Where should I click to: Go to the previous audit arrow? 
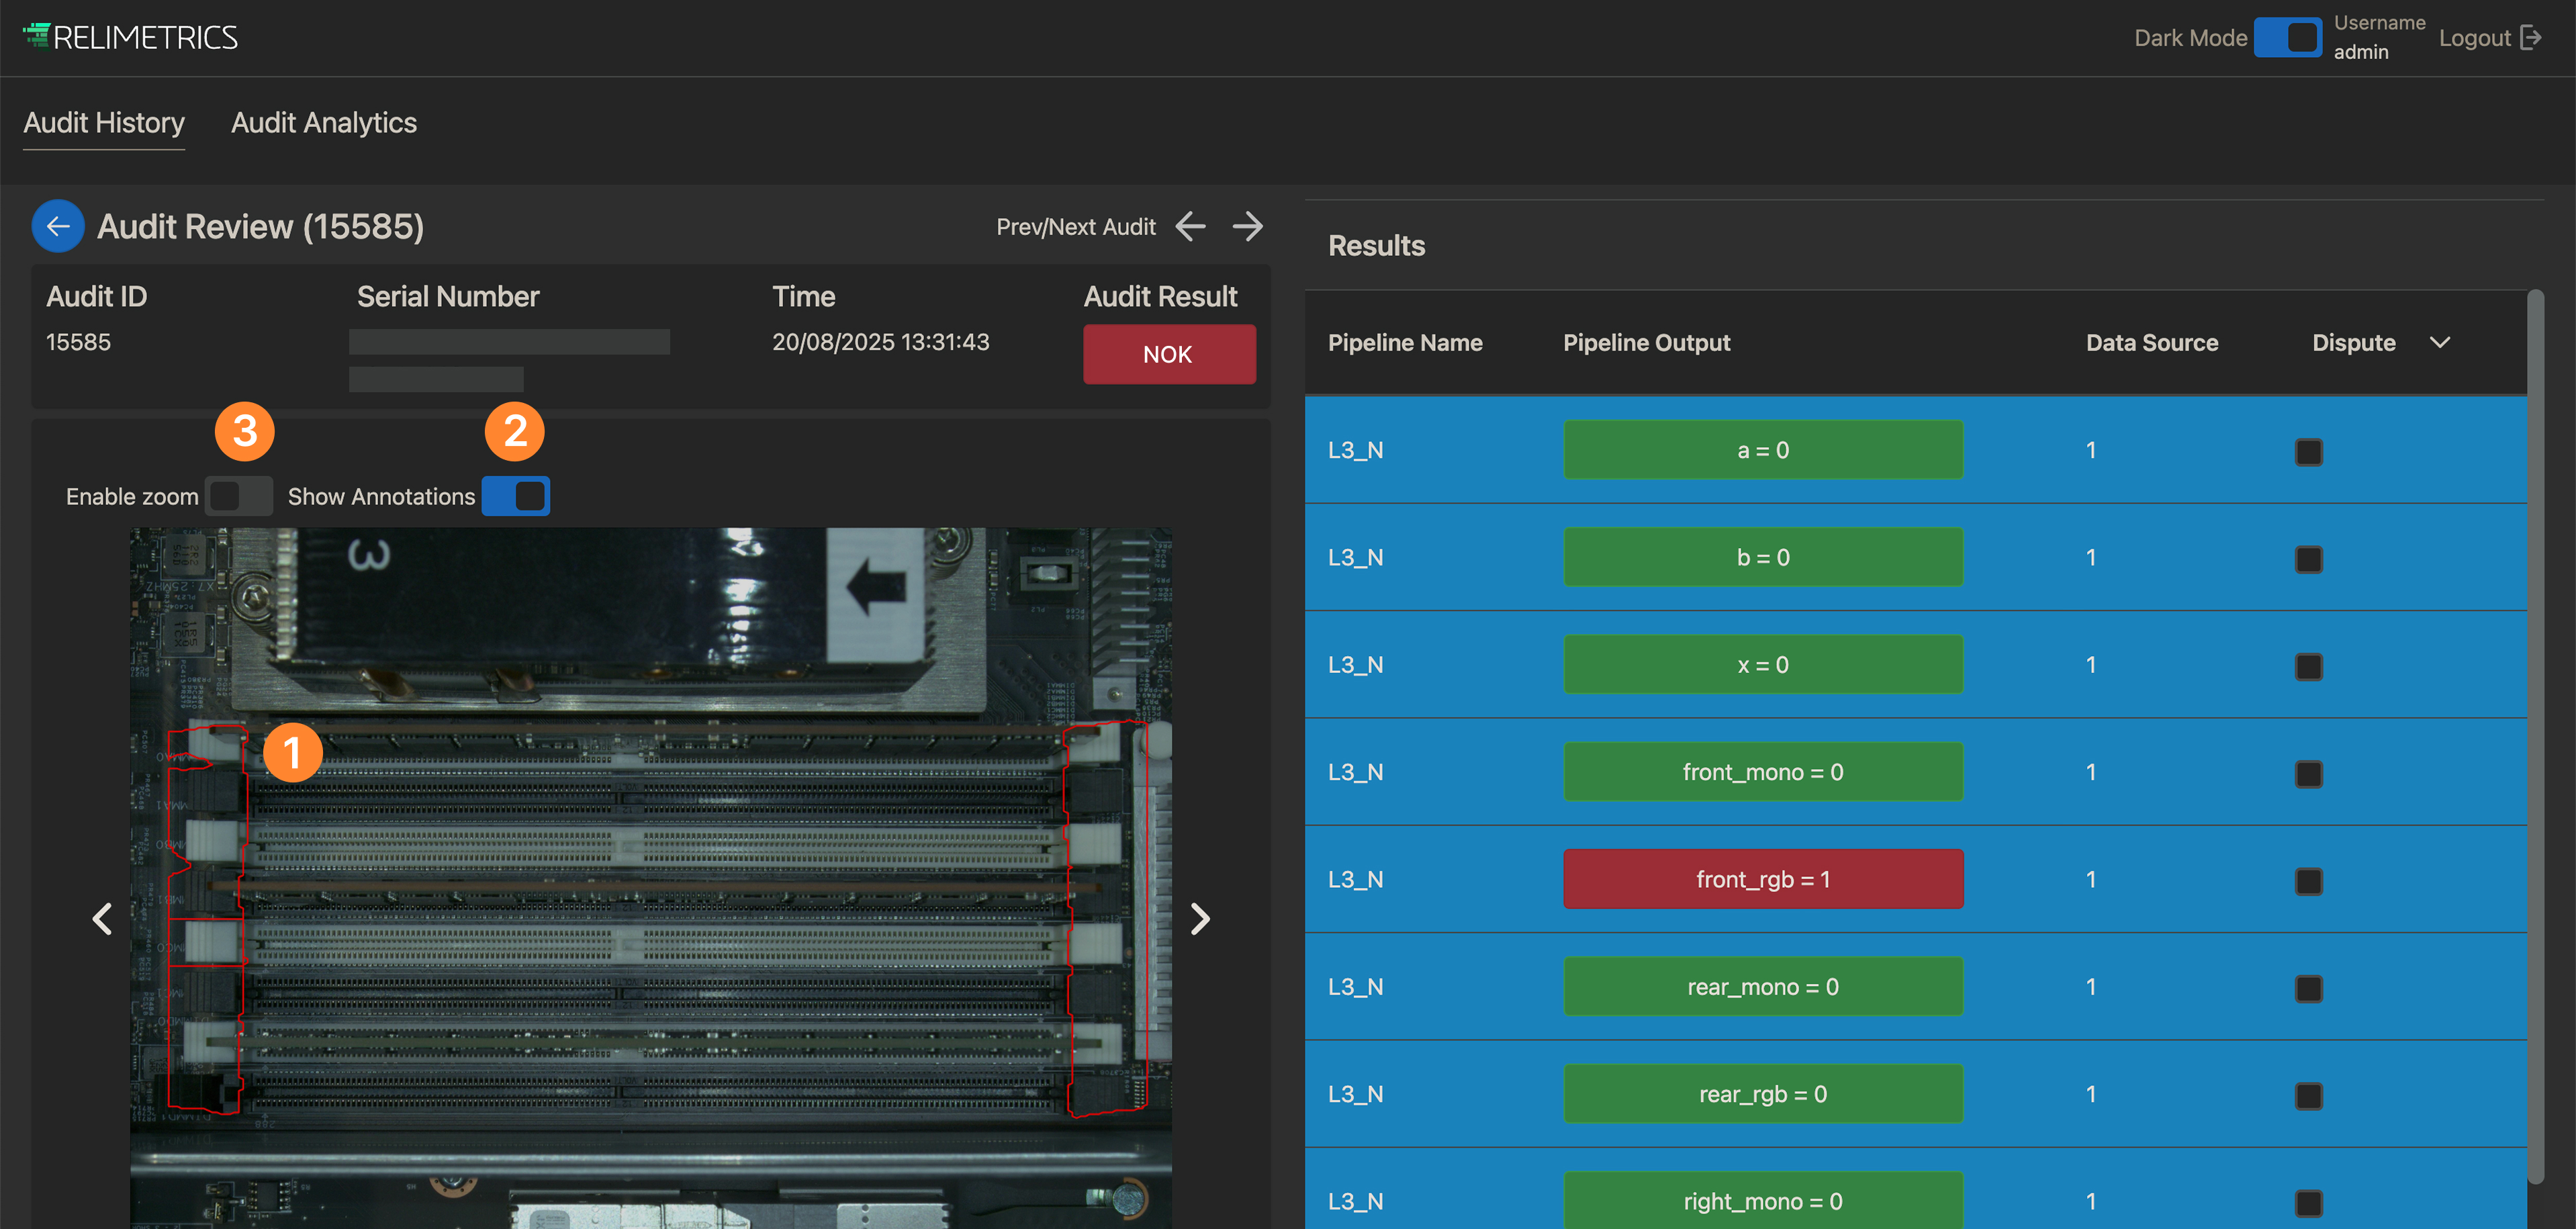coord(1190,226)
